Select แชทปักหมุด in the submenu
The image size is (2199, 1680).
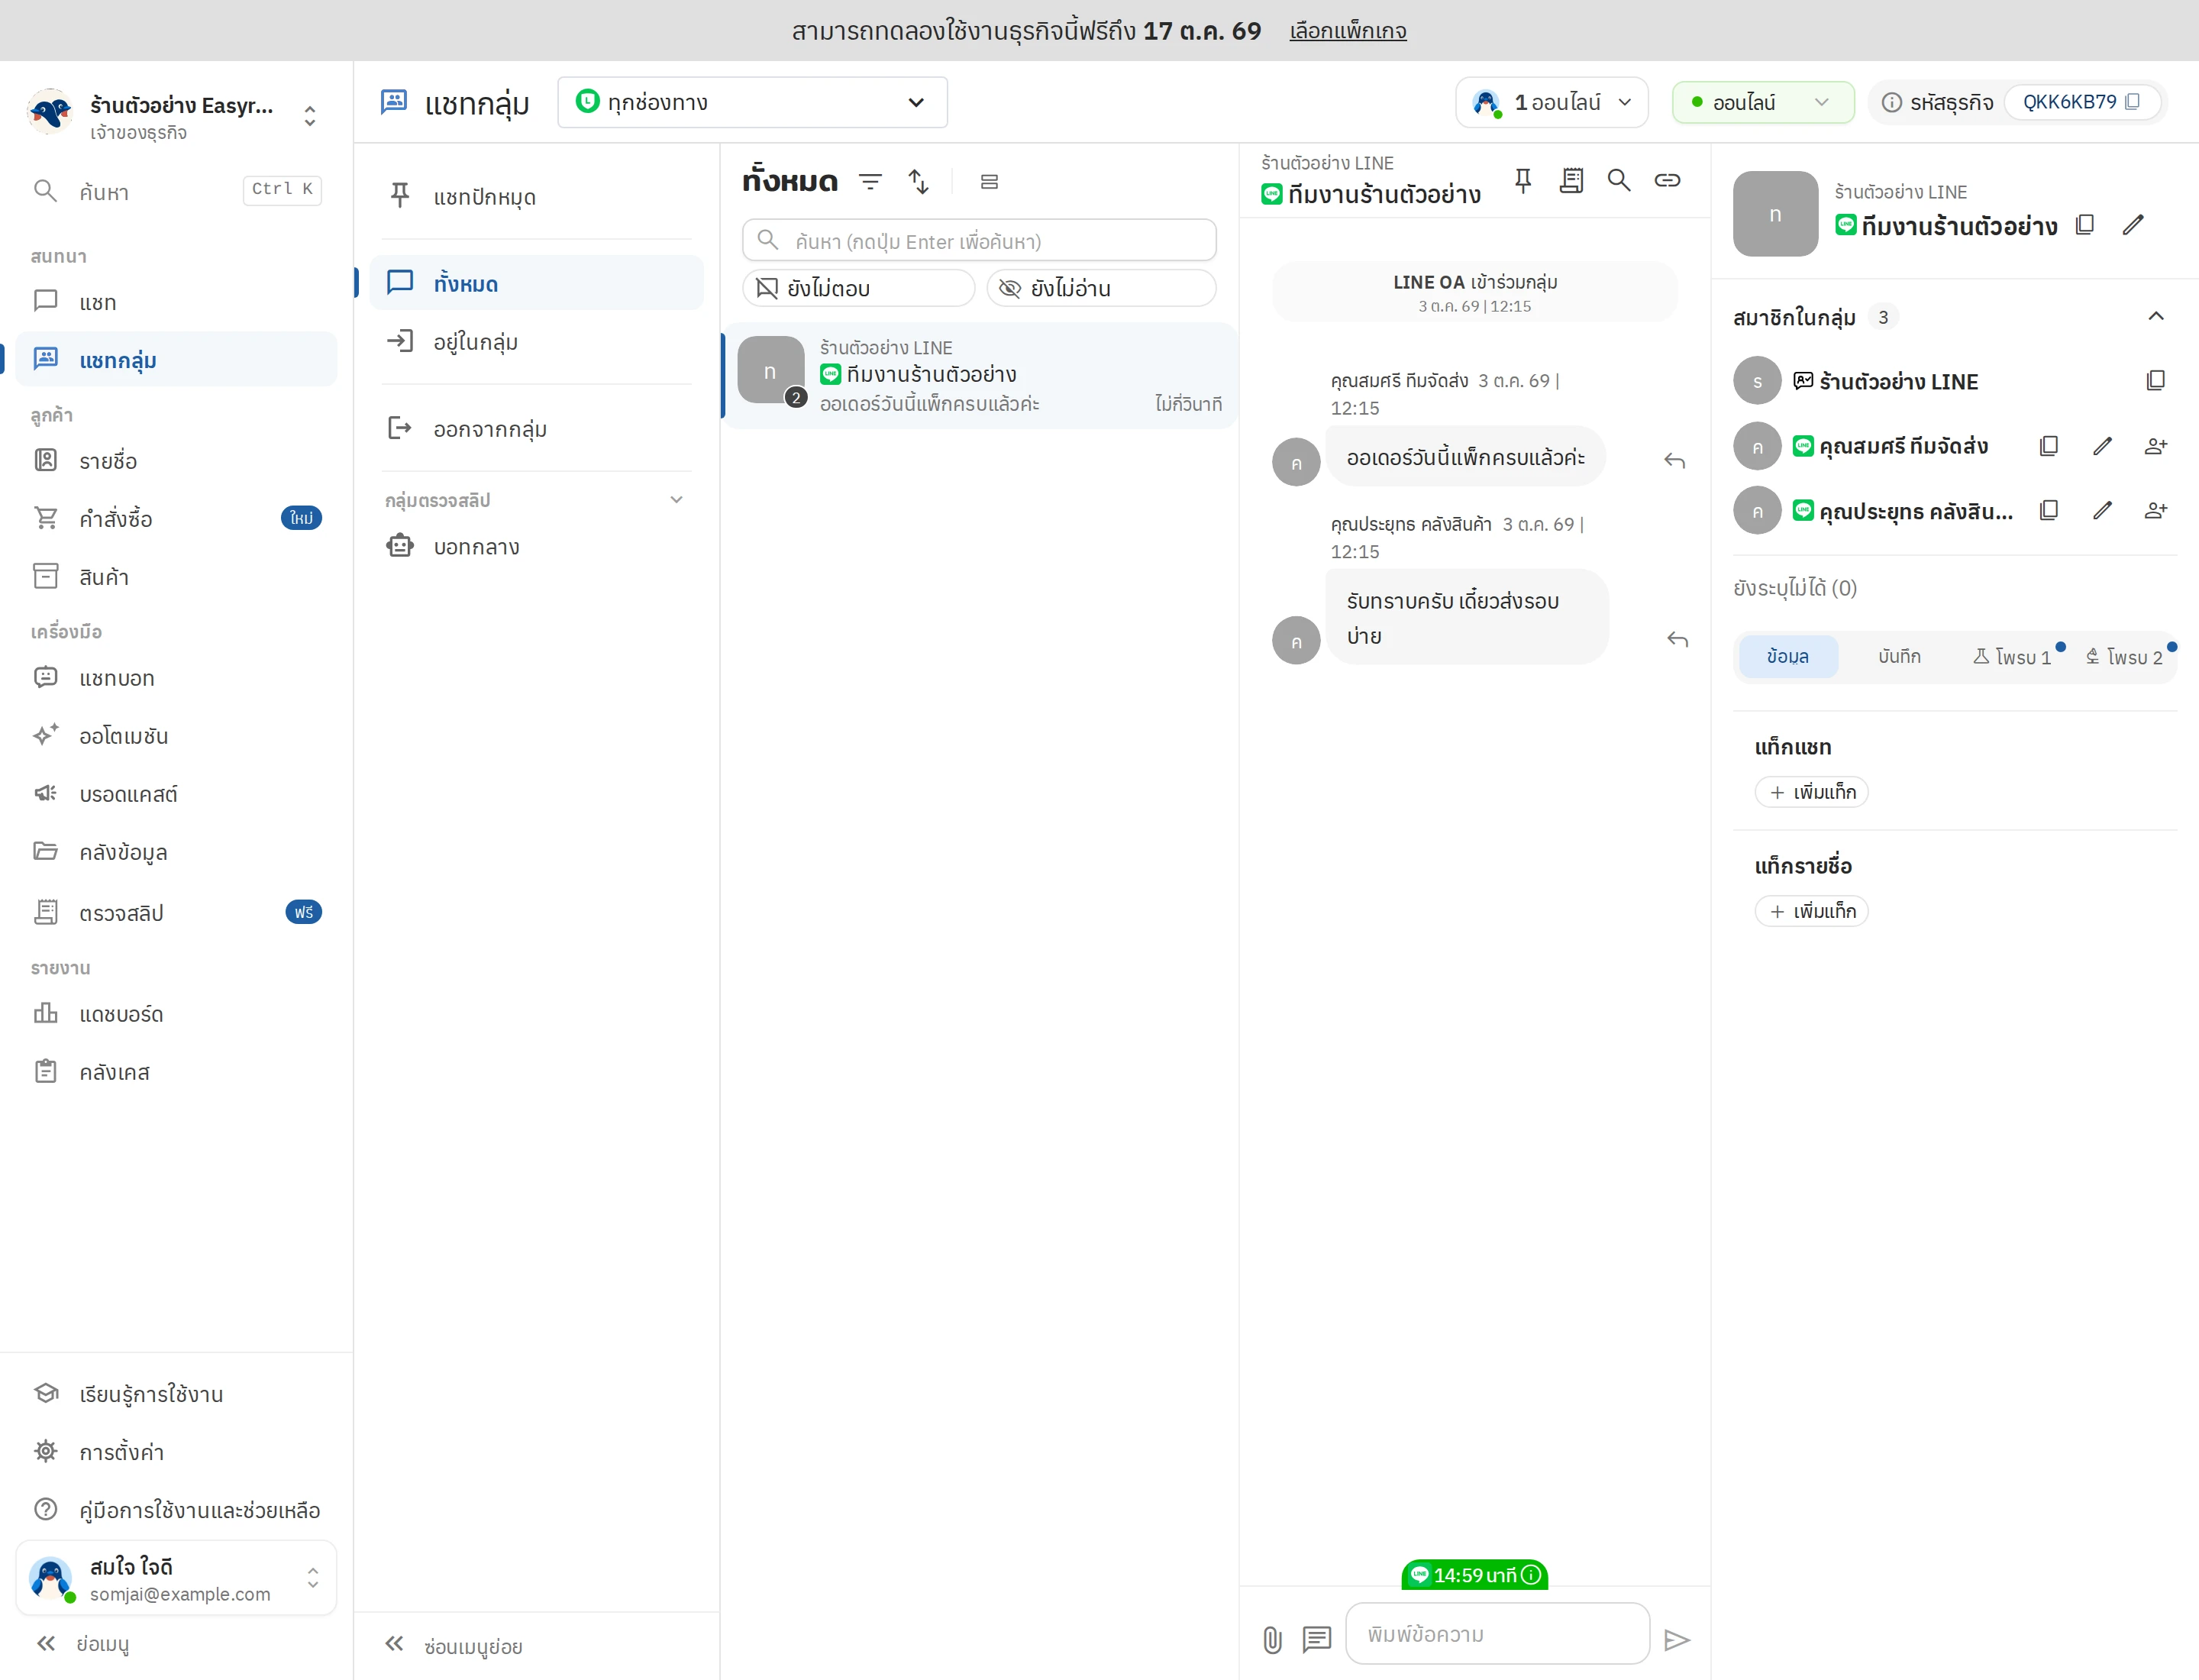pyautogui.click(x=536, y=197)
